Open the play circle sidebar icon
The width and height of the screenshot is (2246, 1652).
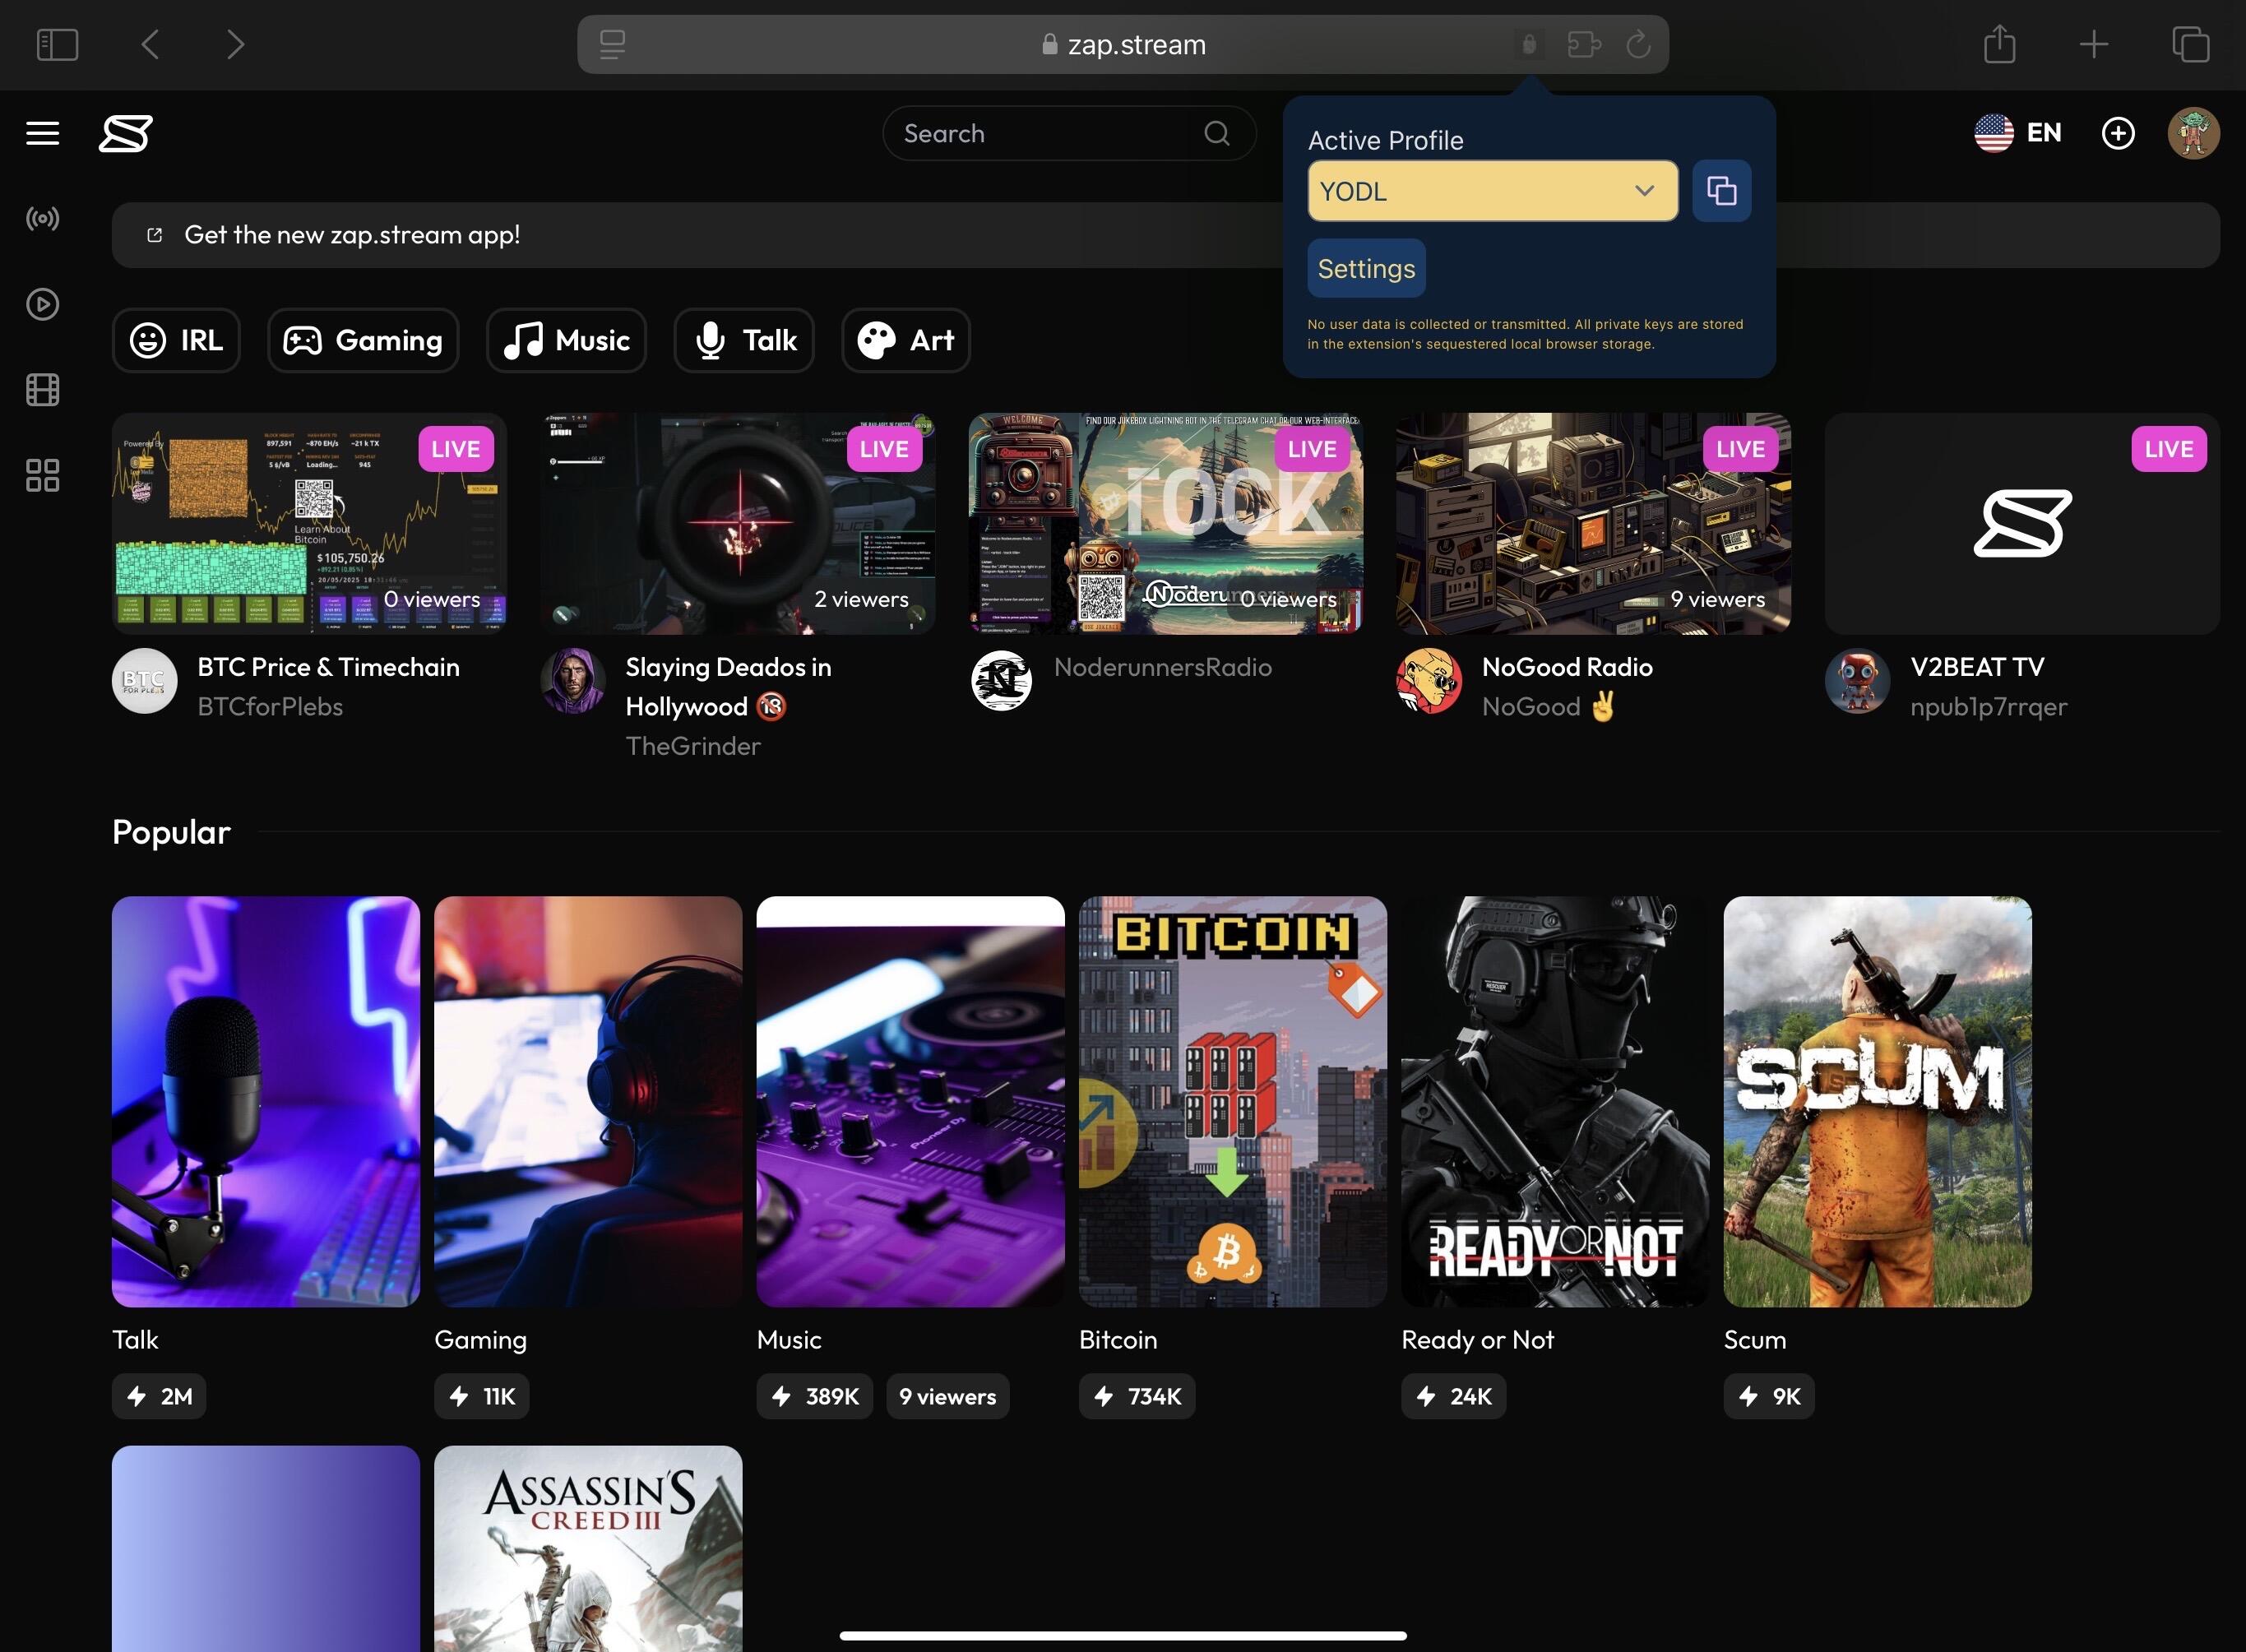tap(42, 304)
